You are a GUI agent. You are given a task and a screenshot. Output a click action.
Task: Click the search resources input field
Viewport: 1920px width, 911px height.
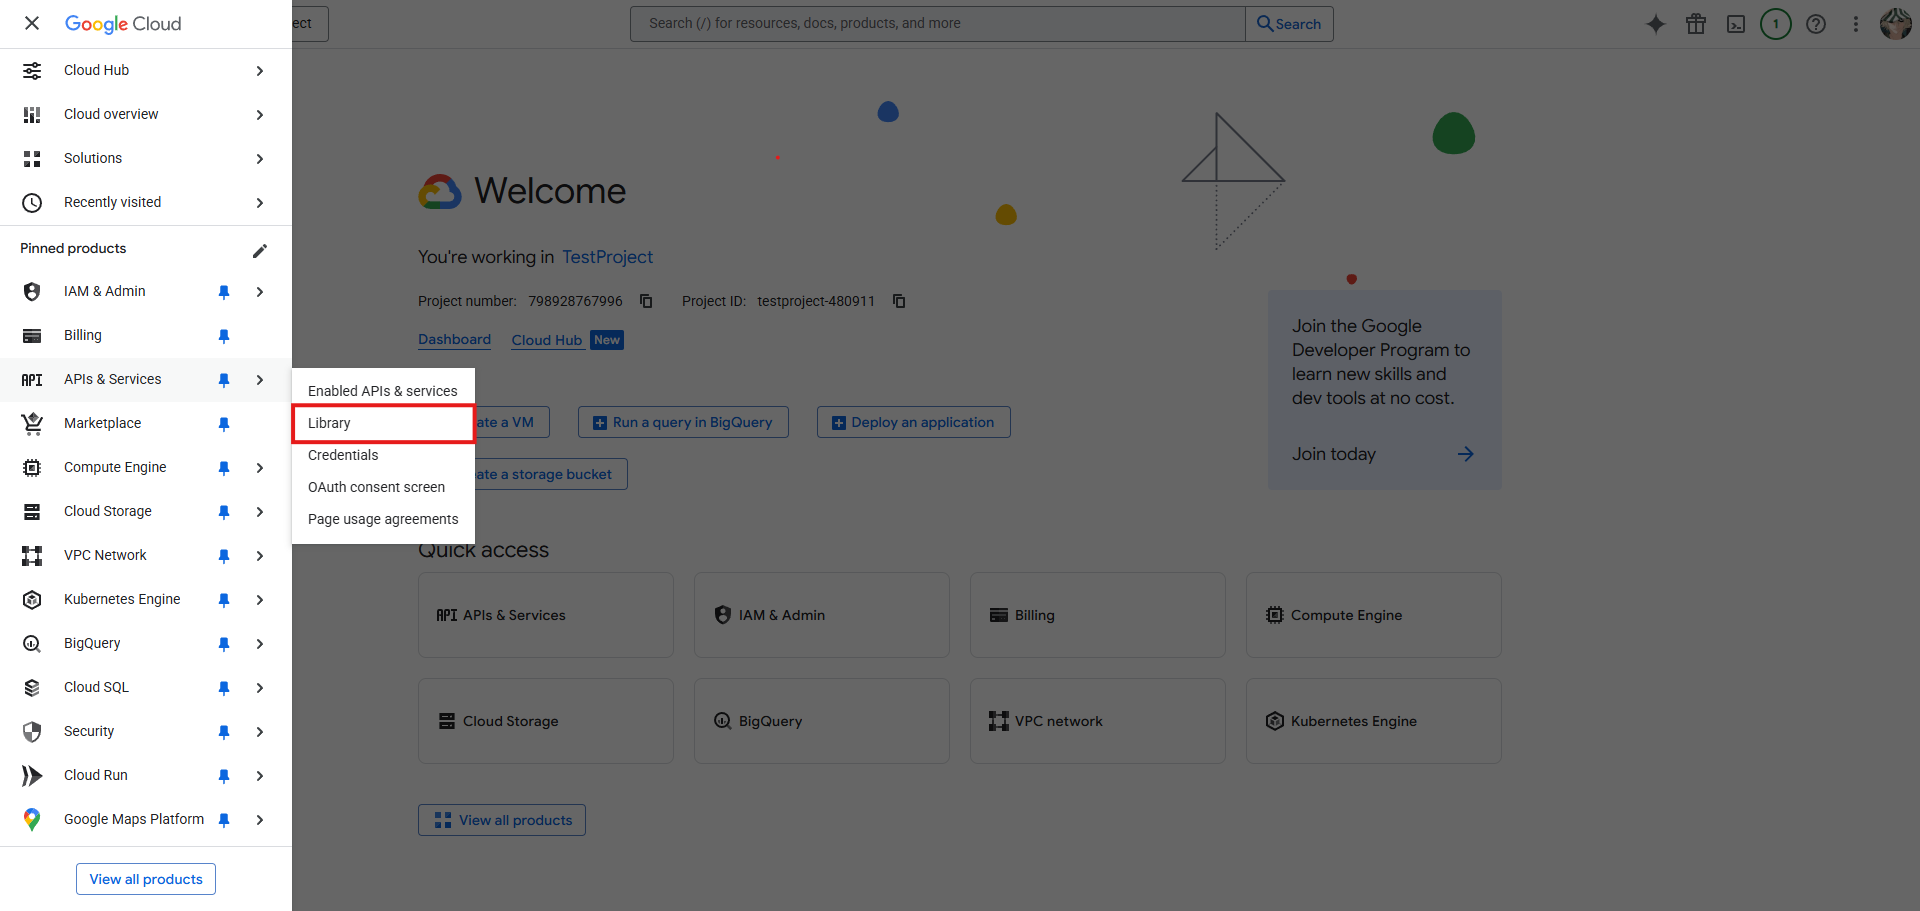coord(937,24)
